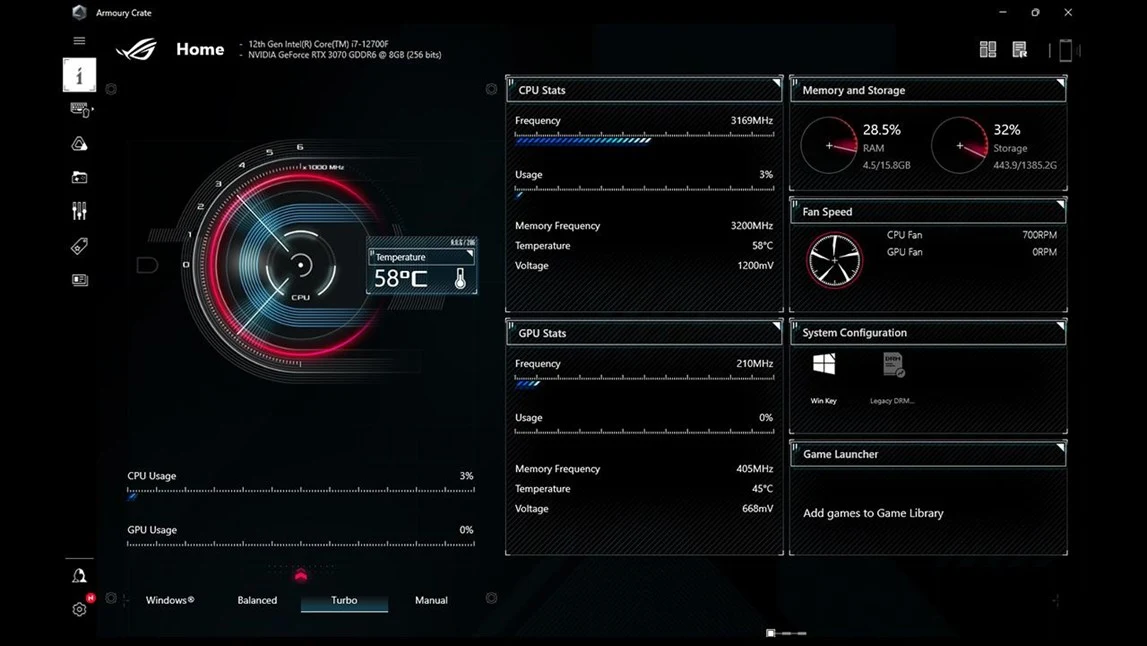Viewport: 1147px width, 646px height.
Task: Click the Game Launcher panel header
Action: (x=928, y=454)
